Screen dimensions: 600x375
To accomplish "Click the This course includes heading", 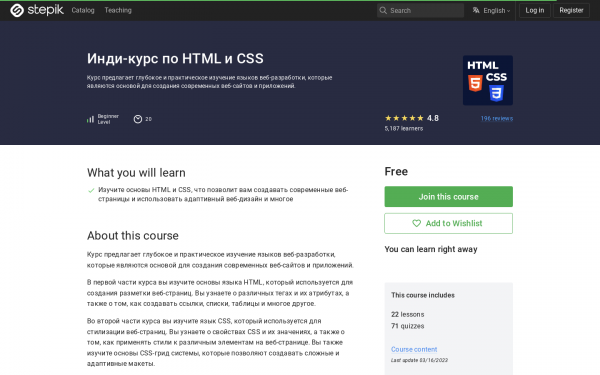I will click(x=423, y=295).
